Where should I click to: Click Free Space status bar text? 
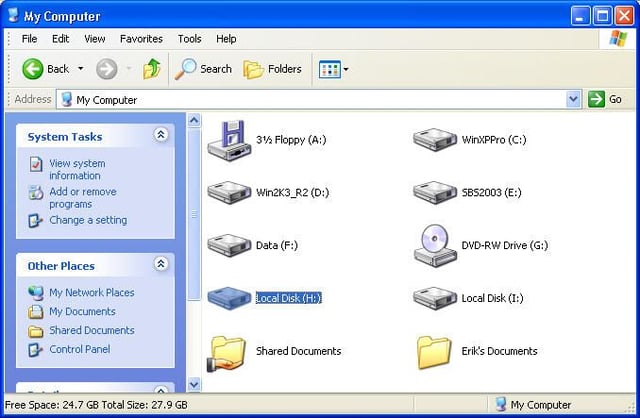(96, 405)
